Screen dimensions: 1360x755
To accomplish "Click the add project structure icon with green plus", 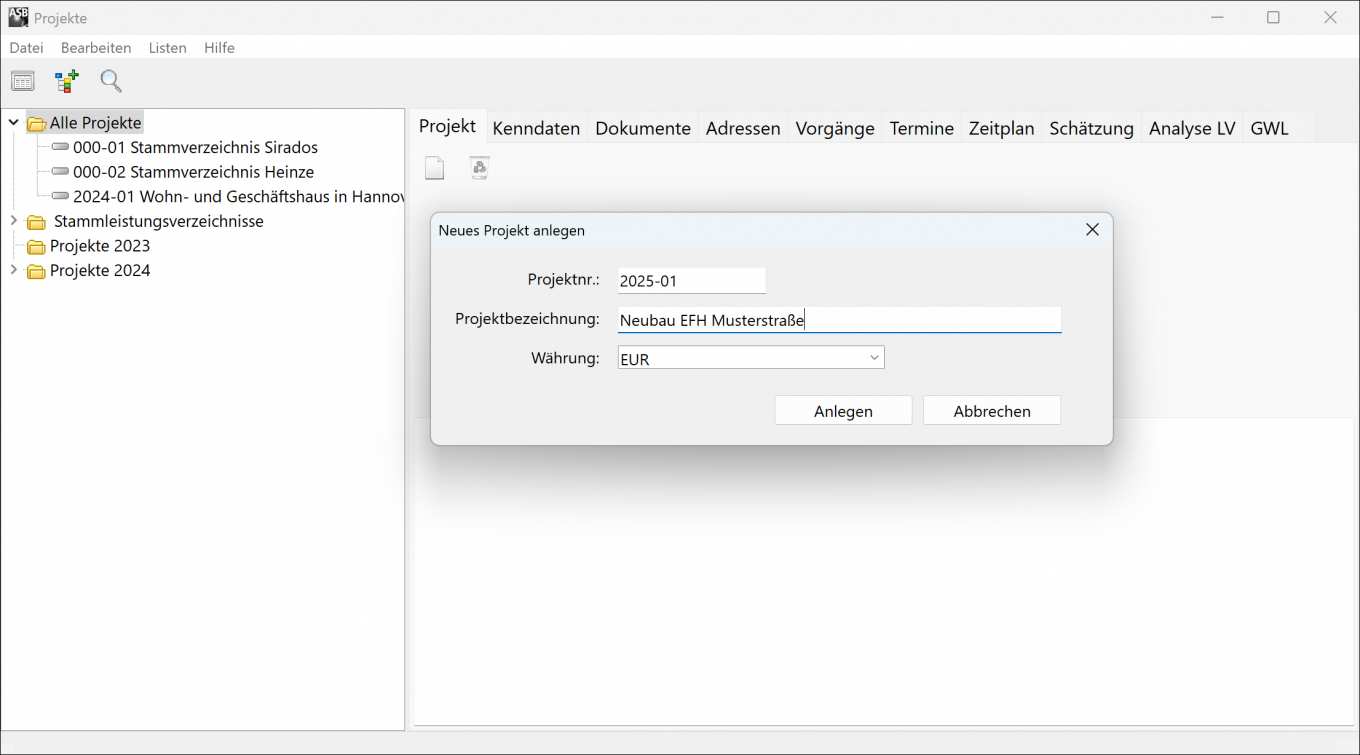I will [67, 81].
